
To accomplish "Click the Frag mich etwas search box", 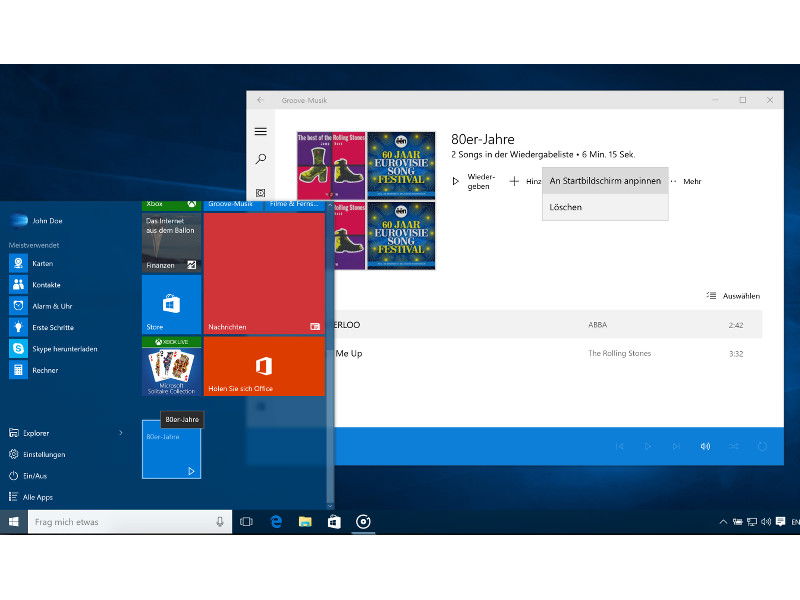I will tap(130, 521).
